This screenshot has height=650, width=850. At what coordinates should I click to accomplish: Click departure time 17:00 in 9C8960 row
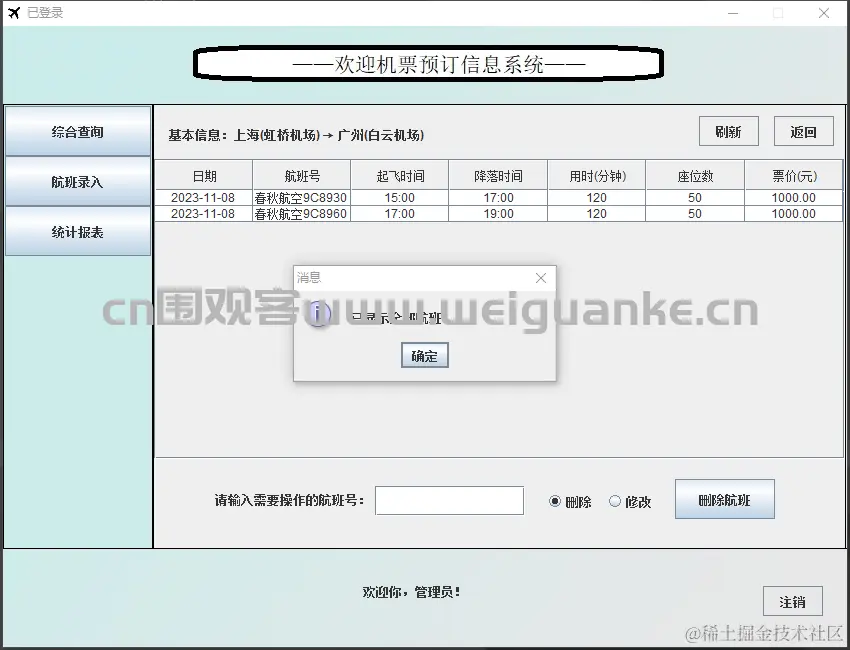(400, 214)
